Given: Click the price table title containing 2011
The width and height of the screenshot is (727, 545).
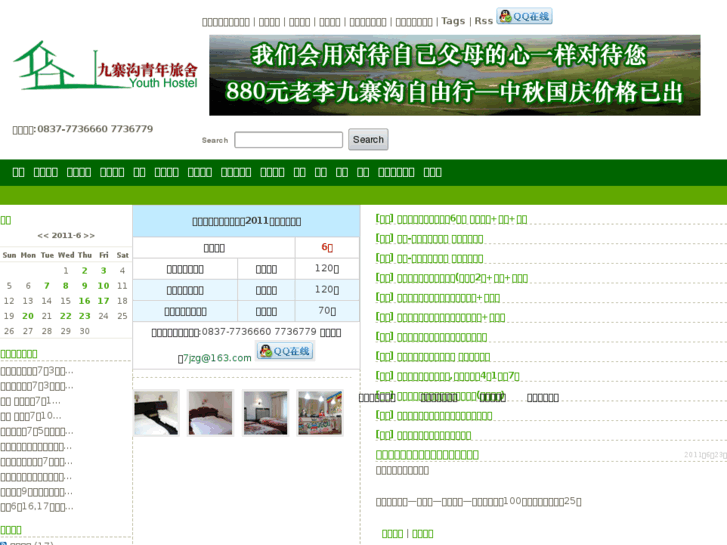Looking at the screenshot, I should (x=246, y=221).
